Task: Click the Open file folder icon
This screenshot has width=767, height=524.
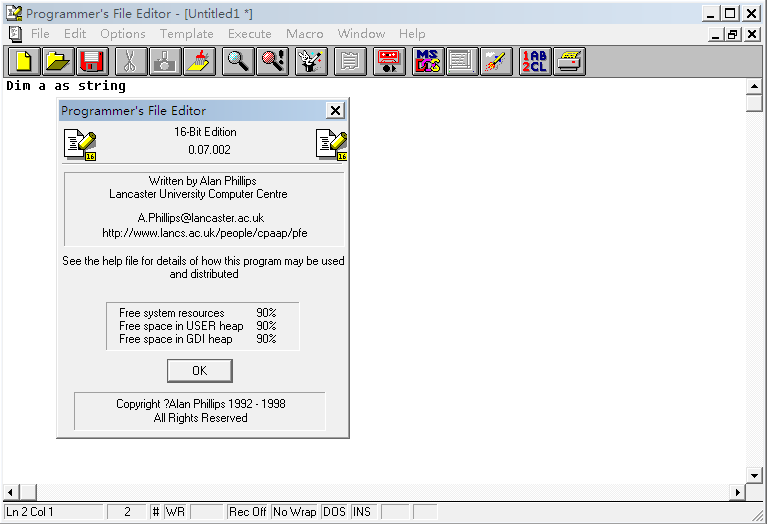Action: coord(58,61)
